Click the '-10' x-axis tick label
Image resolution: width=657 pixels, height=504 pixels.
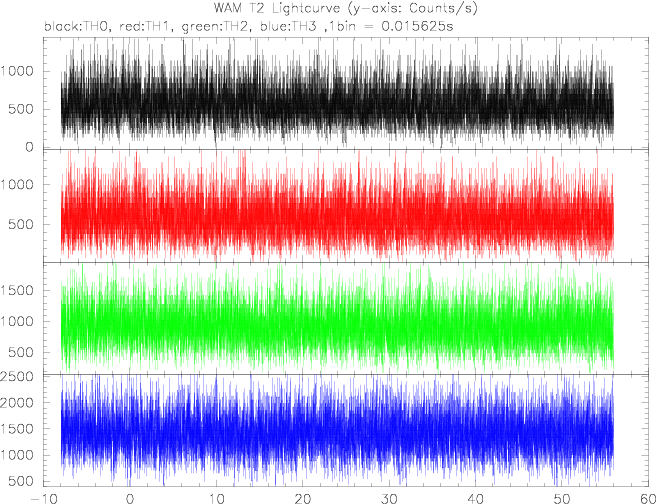43,499
